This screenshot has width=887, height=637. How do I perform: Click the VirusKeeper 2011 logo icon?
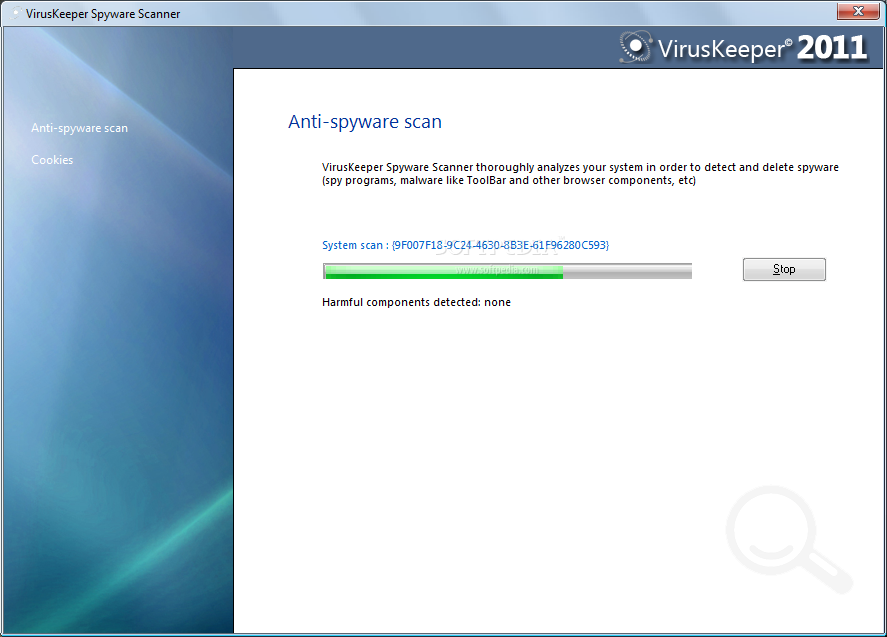click(x=635, y=47)
